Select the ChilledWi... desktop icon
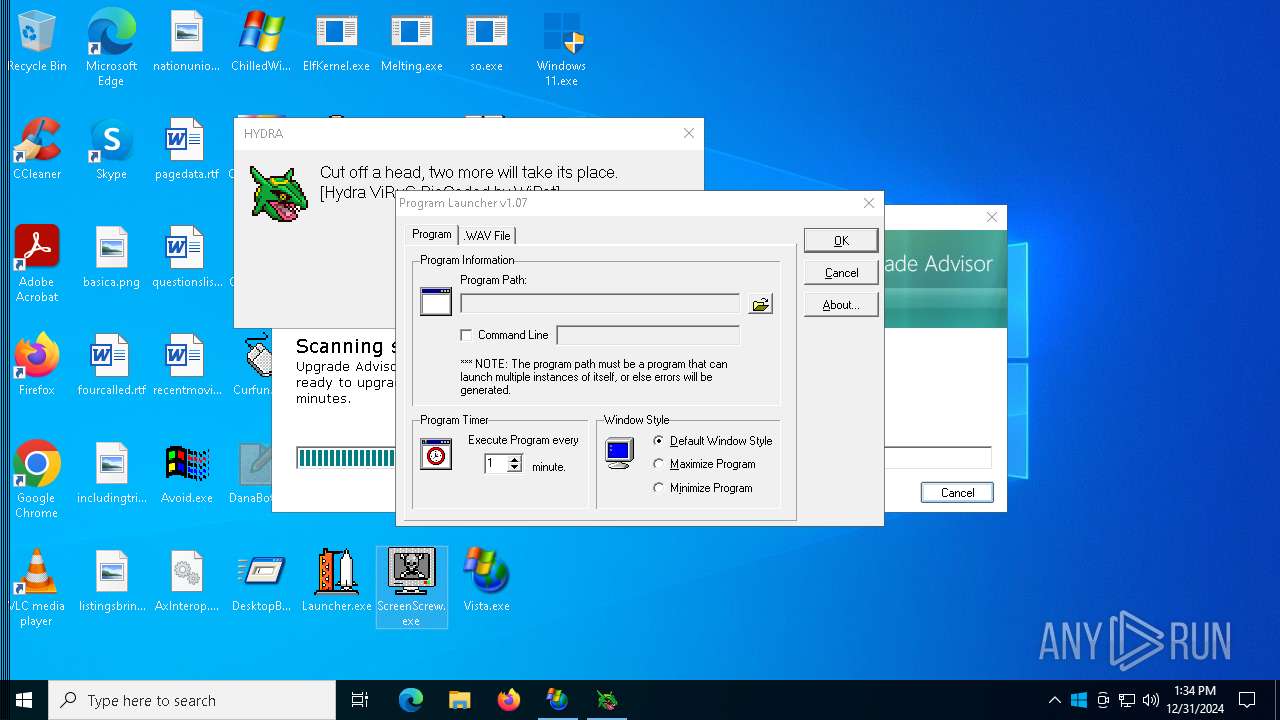 point(261,42)
